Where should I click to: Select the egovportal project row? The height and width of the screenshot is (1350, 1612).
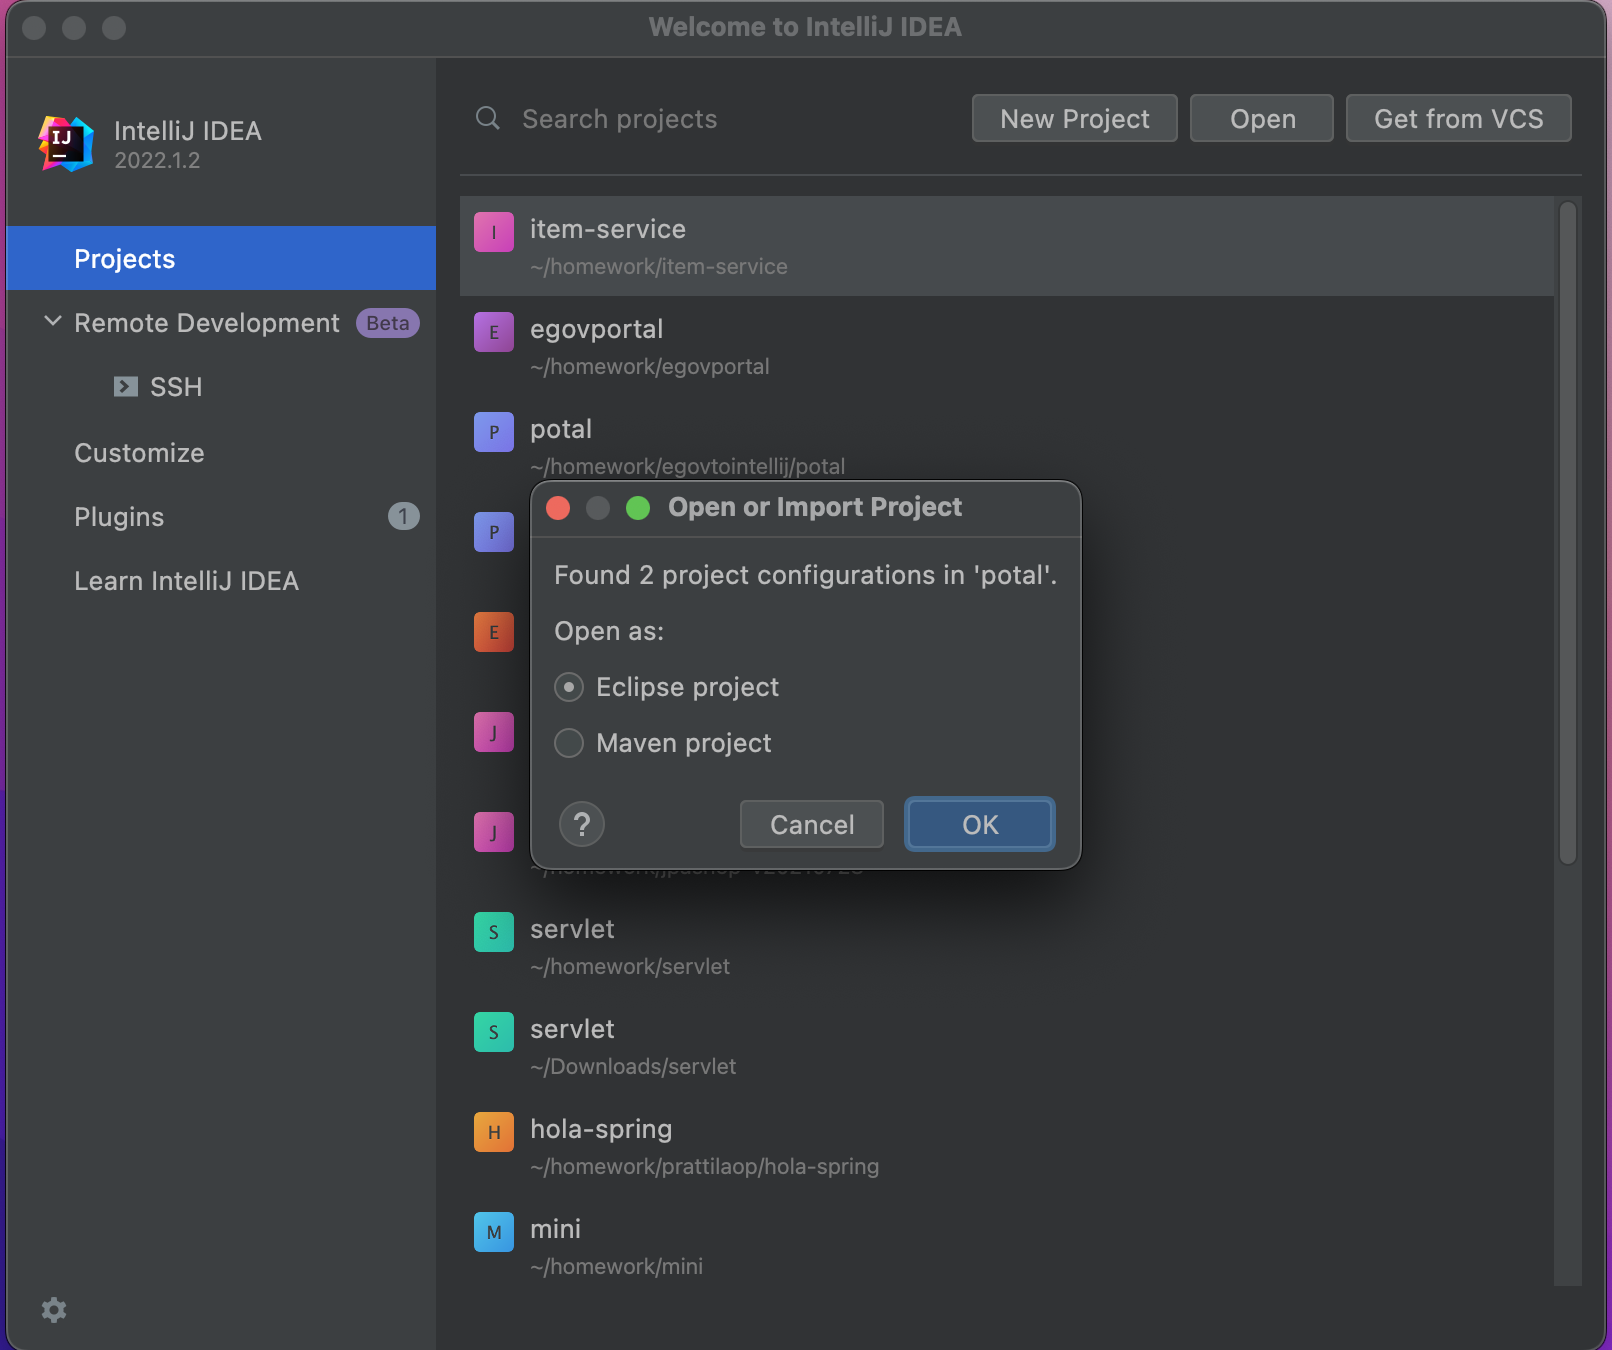click(x=1007, y=346)
